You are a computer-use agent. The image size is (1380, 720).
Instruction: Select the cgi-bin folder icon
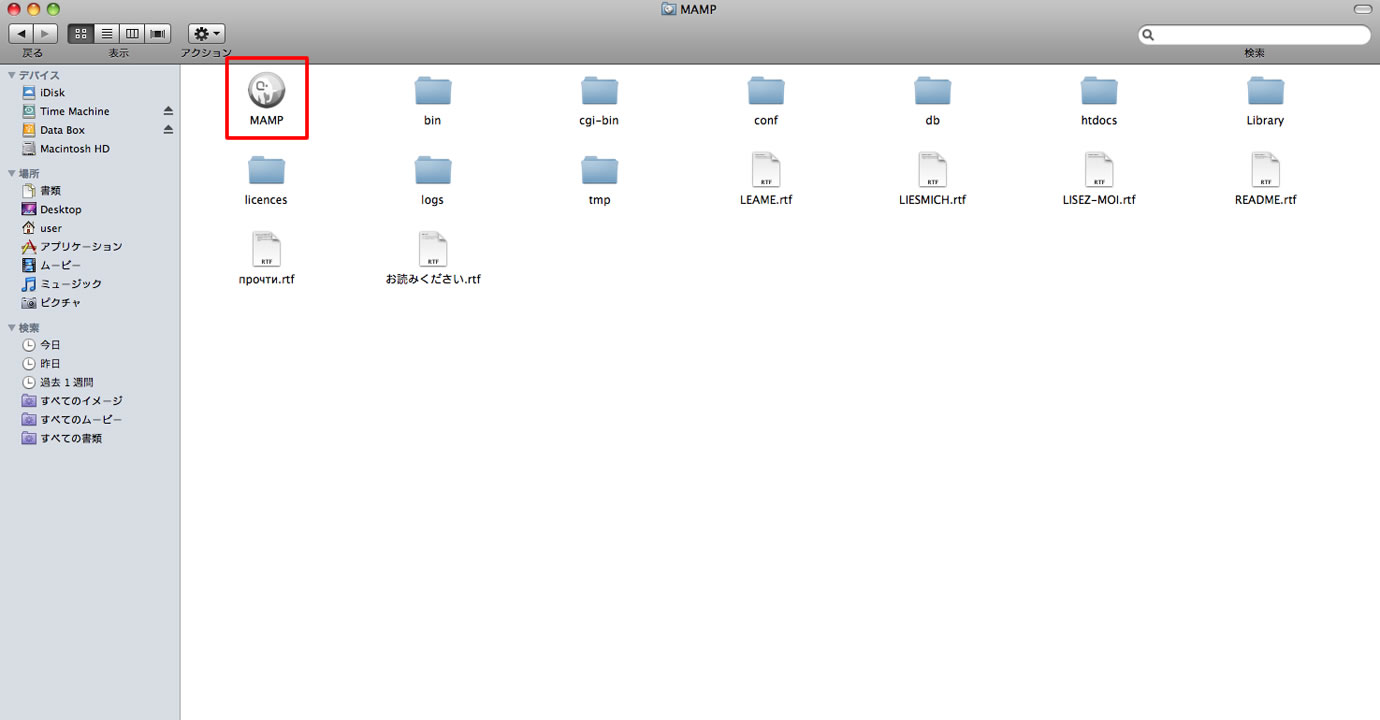tap(600, 92)
